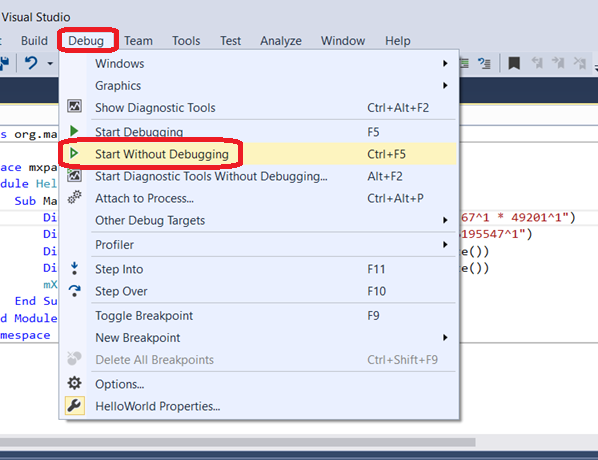Click the Delete All Breakpoints icon
598x460 pixels.
(x=74, y=359)
